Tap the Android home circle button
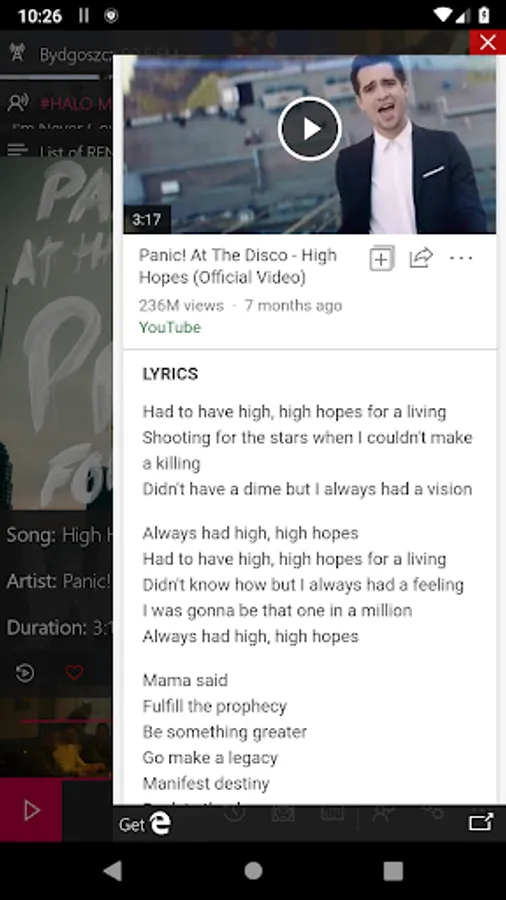 (x=253, y=871)
